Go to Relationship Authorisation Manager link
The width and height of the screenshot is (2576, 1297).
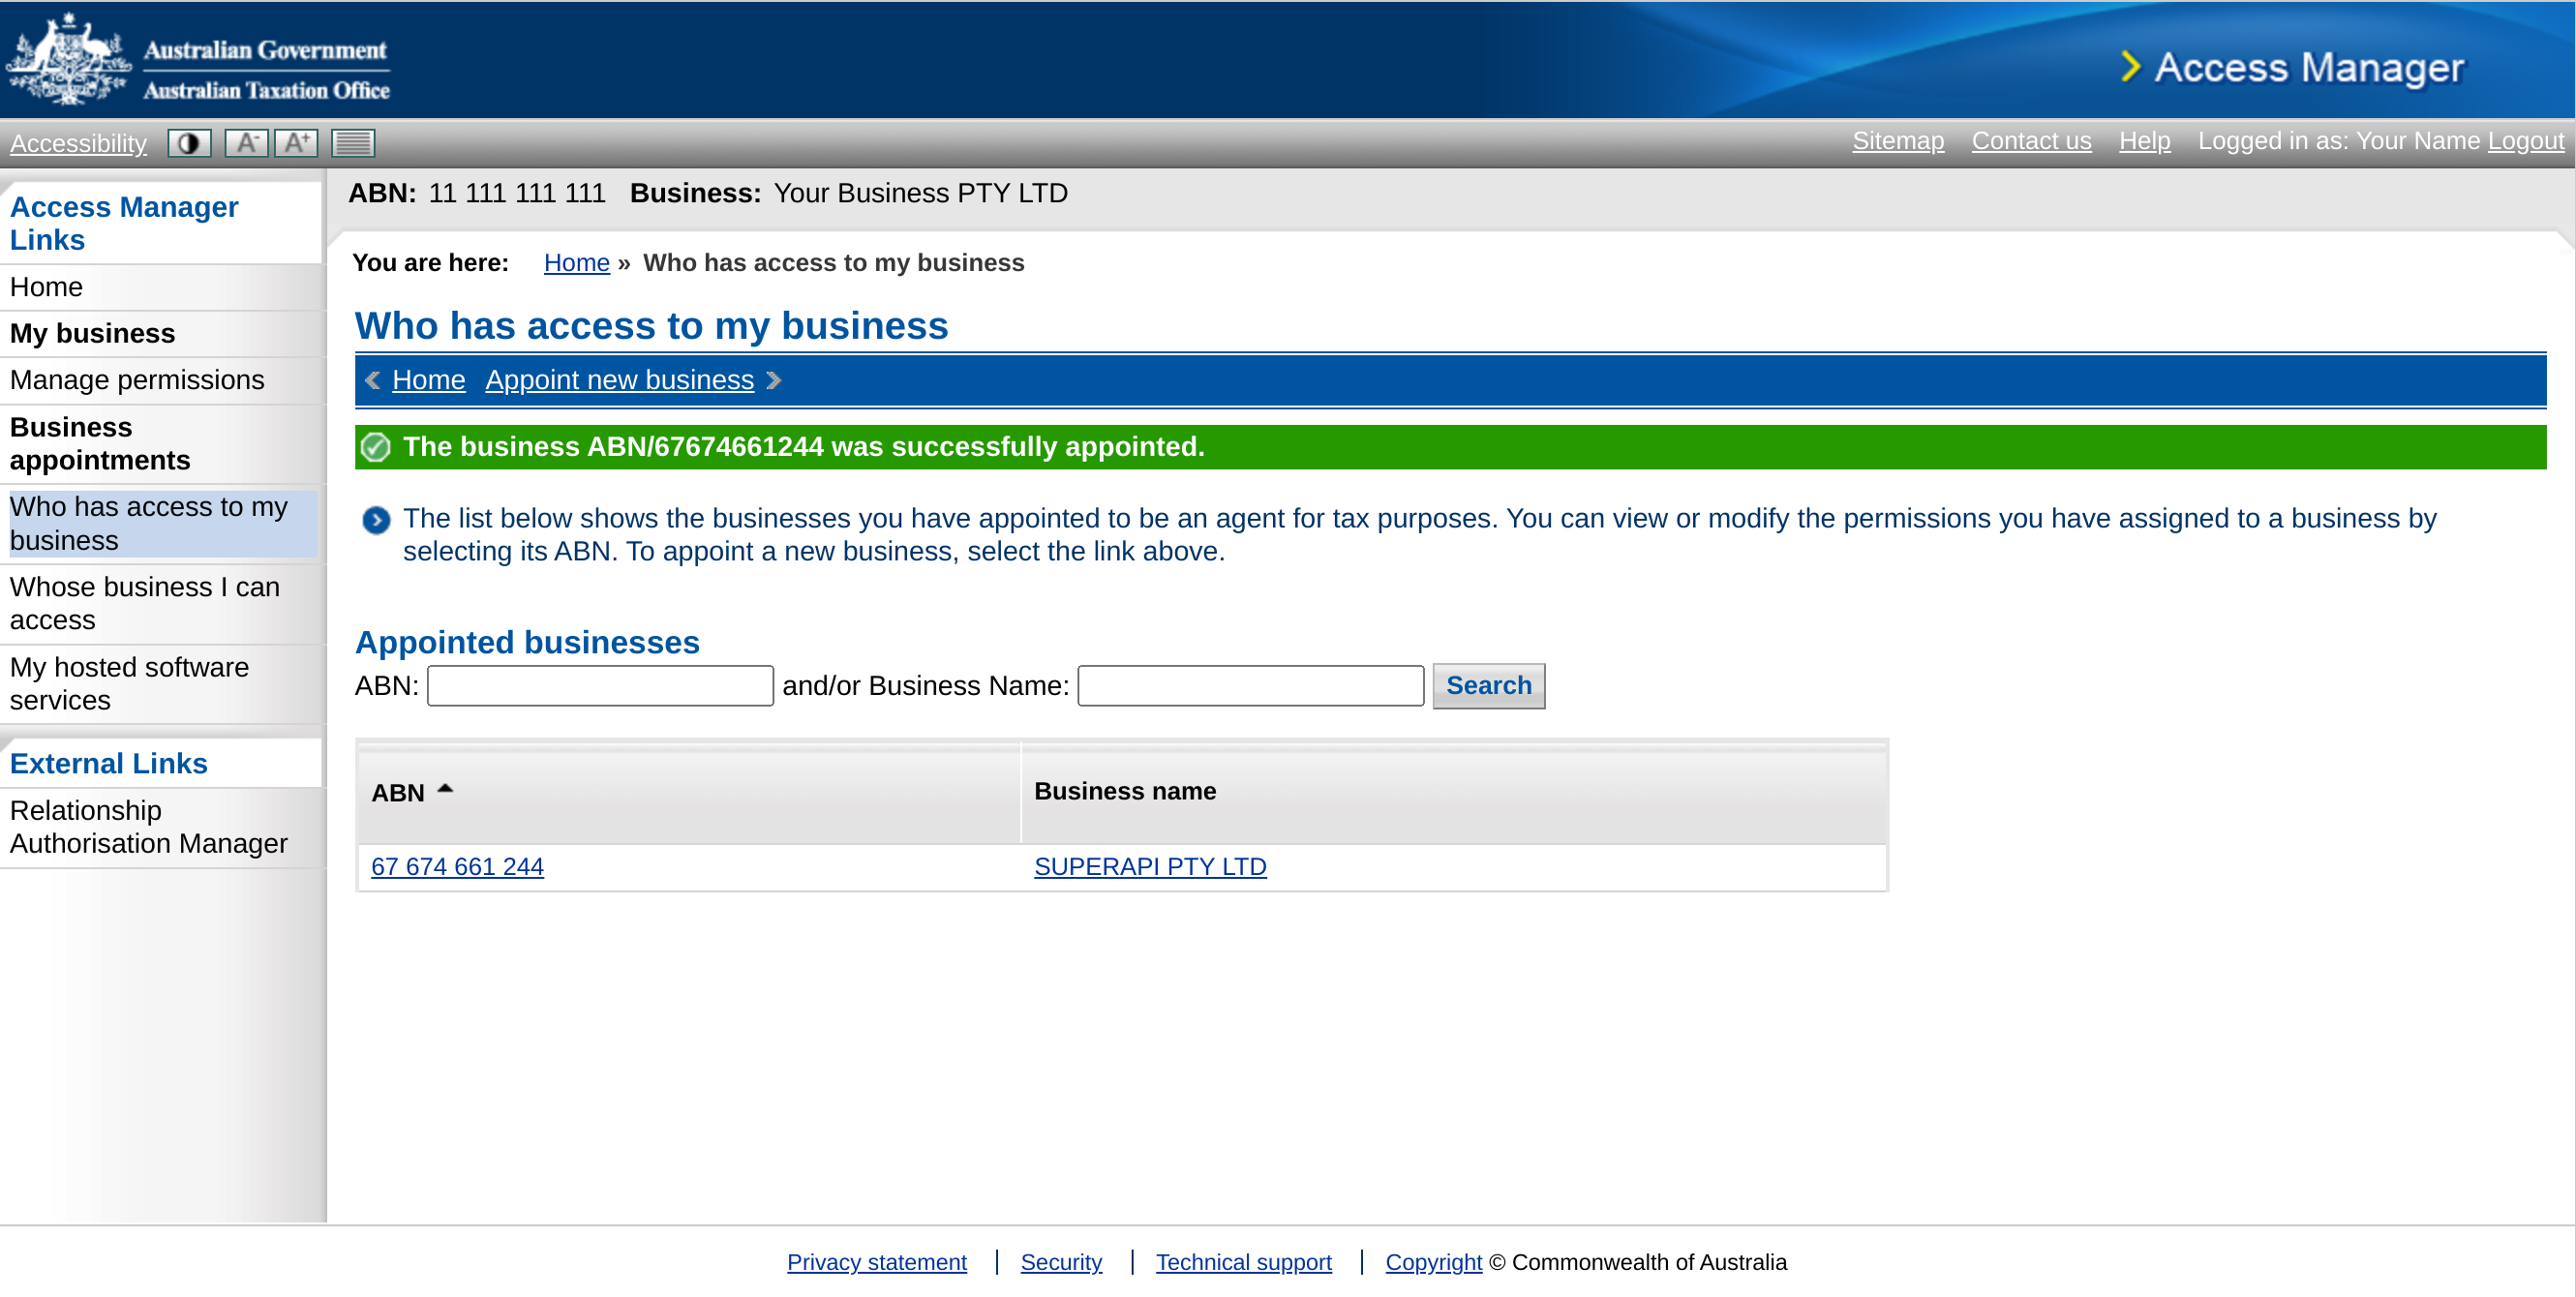pyautogui.click(x=148, y=826)
